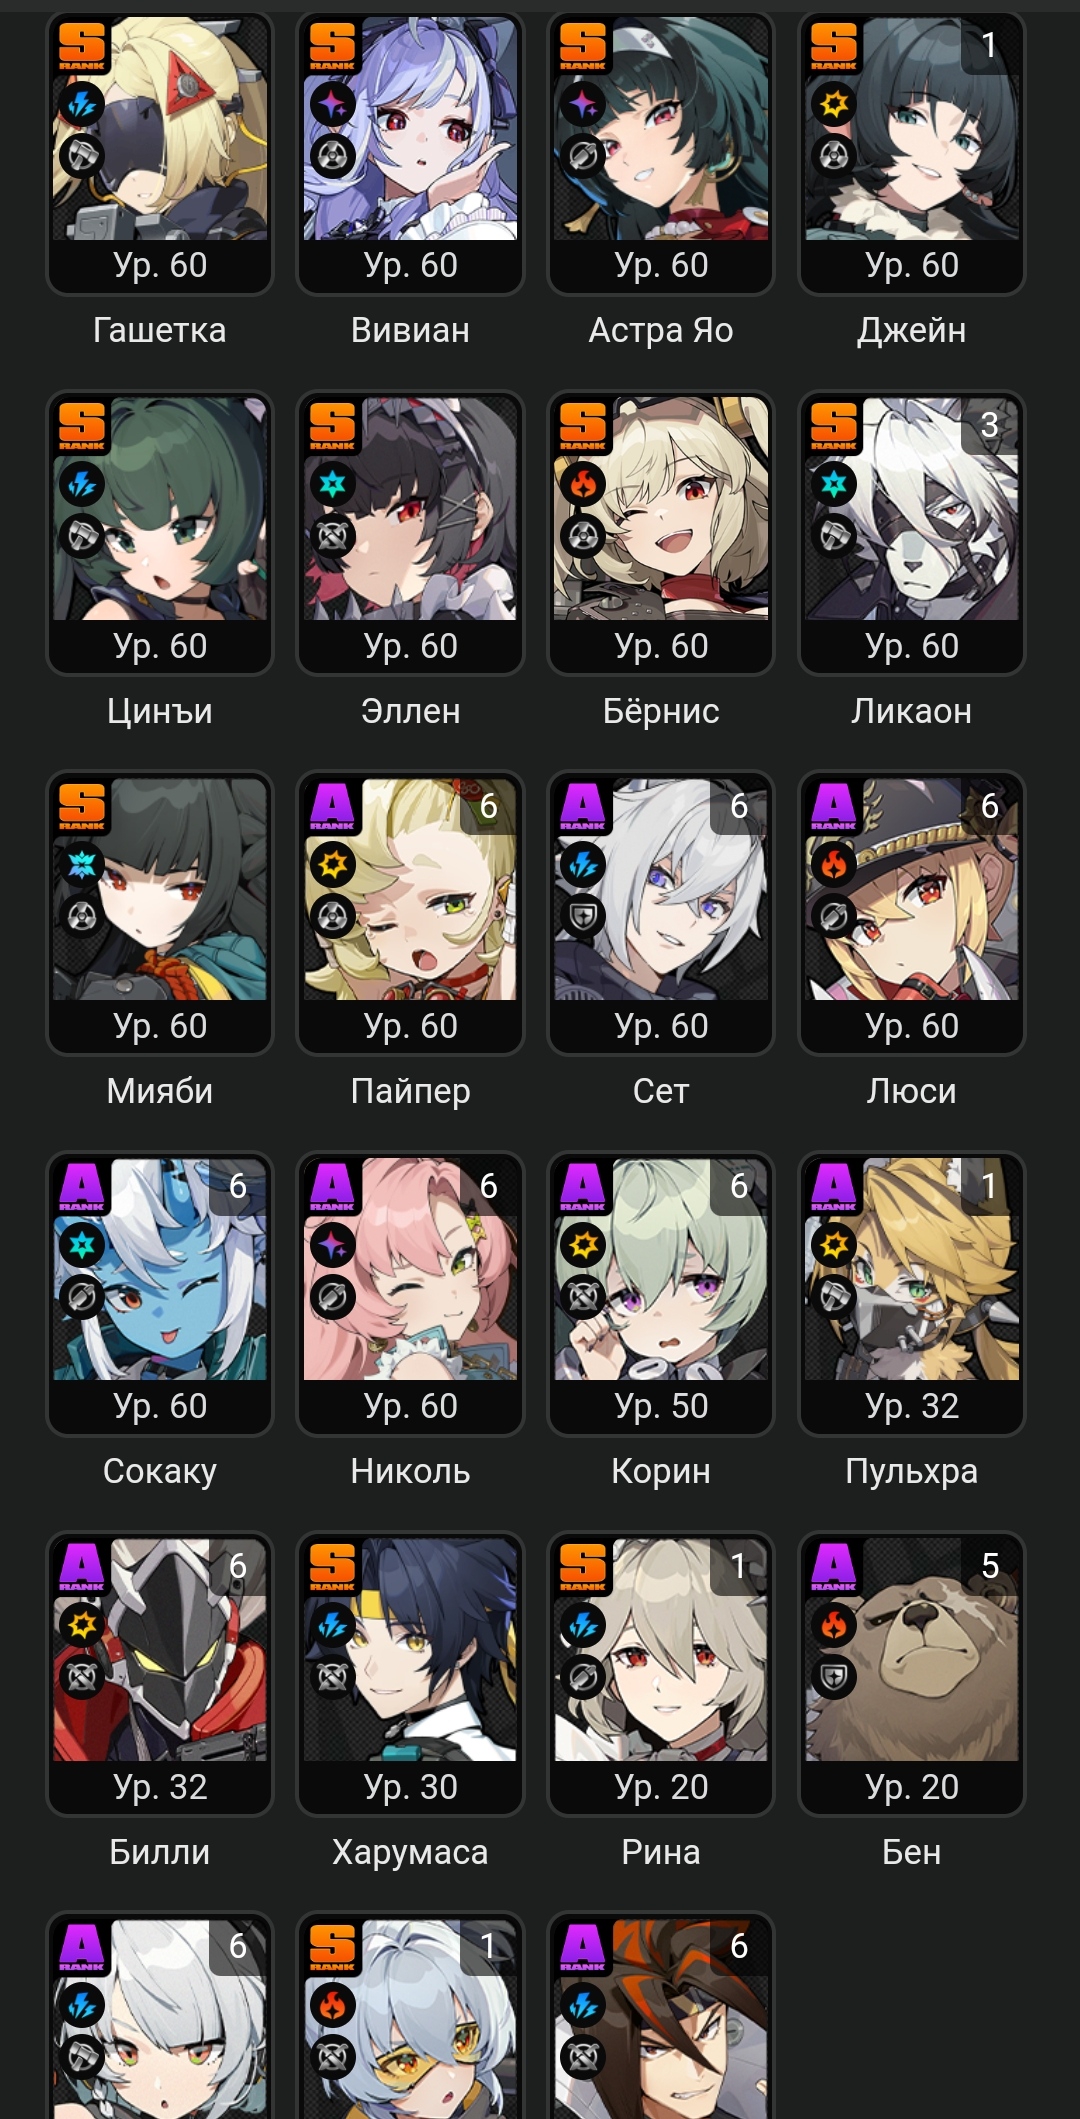Click the ether element icon on Вивиан's card

coord(333,104)
